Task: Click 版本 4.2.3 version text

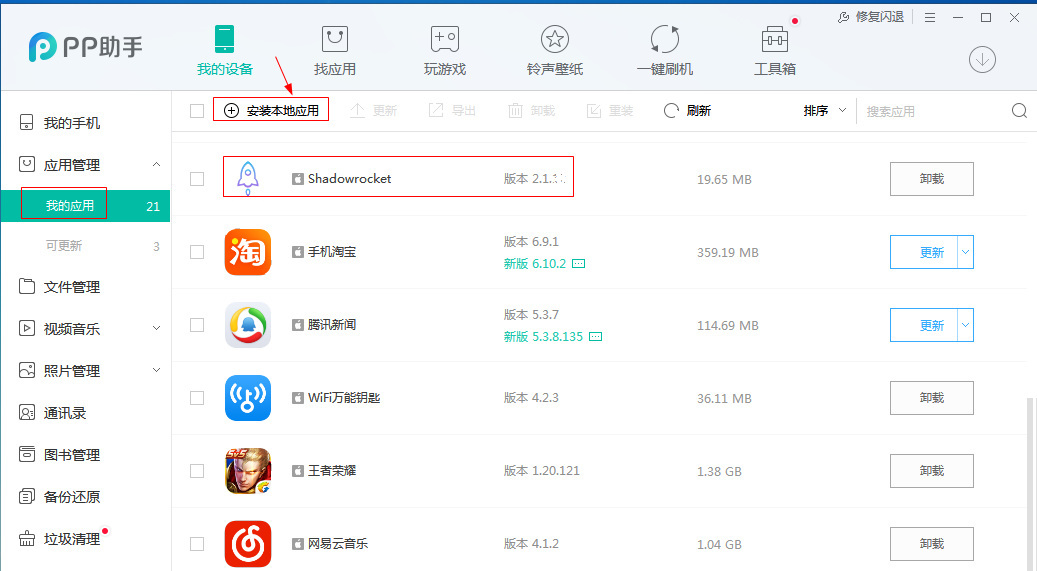Action: pyautogui.click(x=531, y=398)
